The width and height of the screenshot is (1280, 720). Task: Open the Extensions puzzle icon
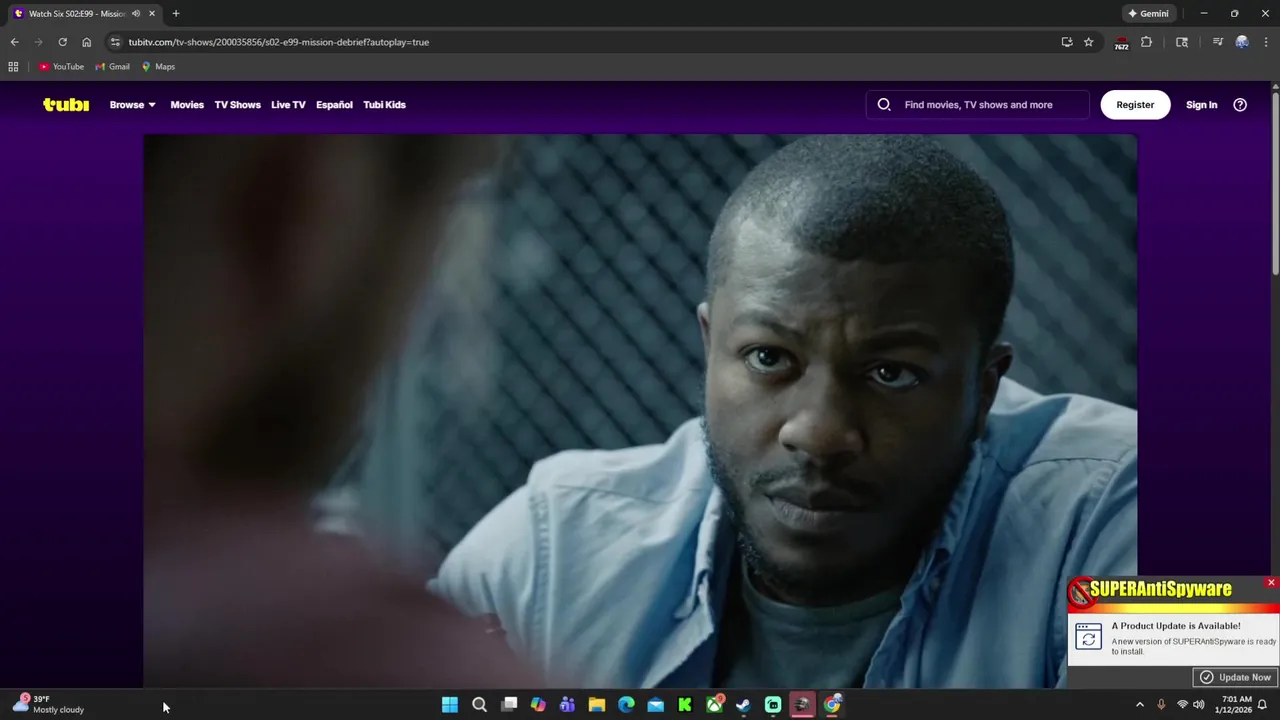click(1146, 42)
